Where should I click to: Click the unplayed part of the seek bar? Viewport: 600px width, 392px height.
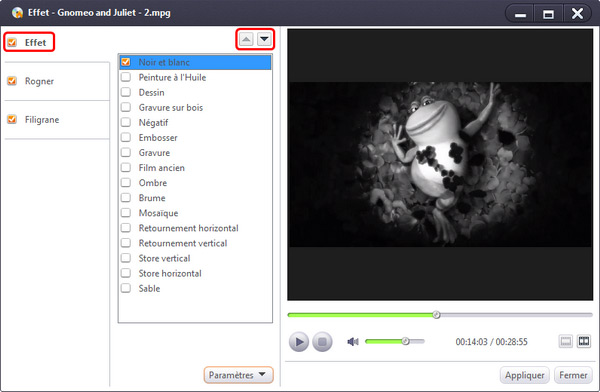[x=516, y=315]
